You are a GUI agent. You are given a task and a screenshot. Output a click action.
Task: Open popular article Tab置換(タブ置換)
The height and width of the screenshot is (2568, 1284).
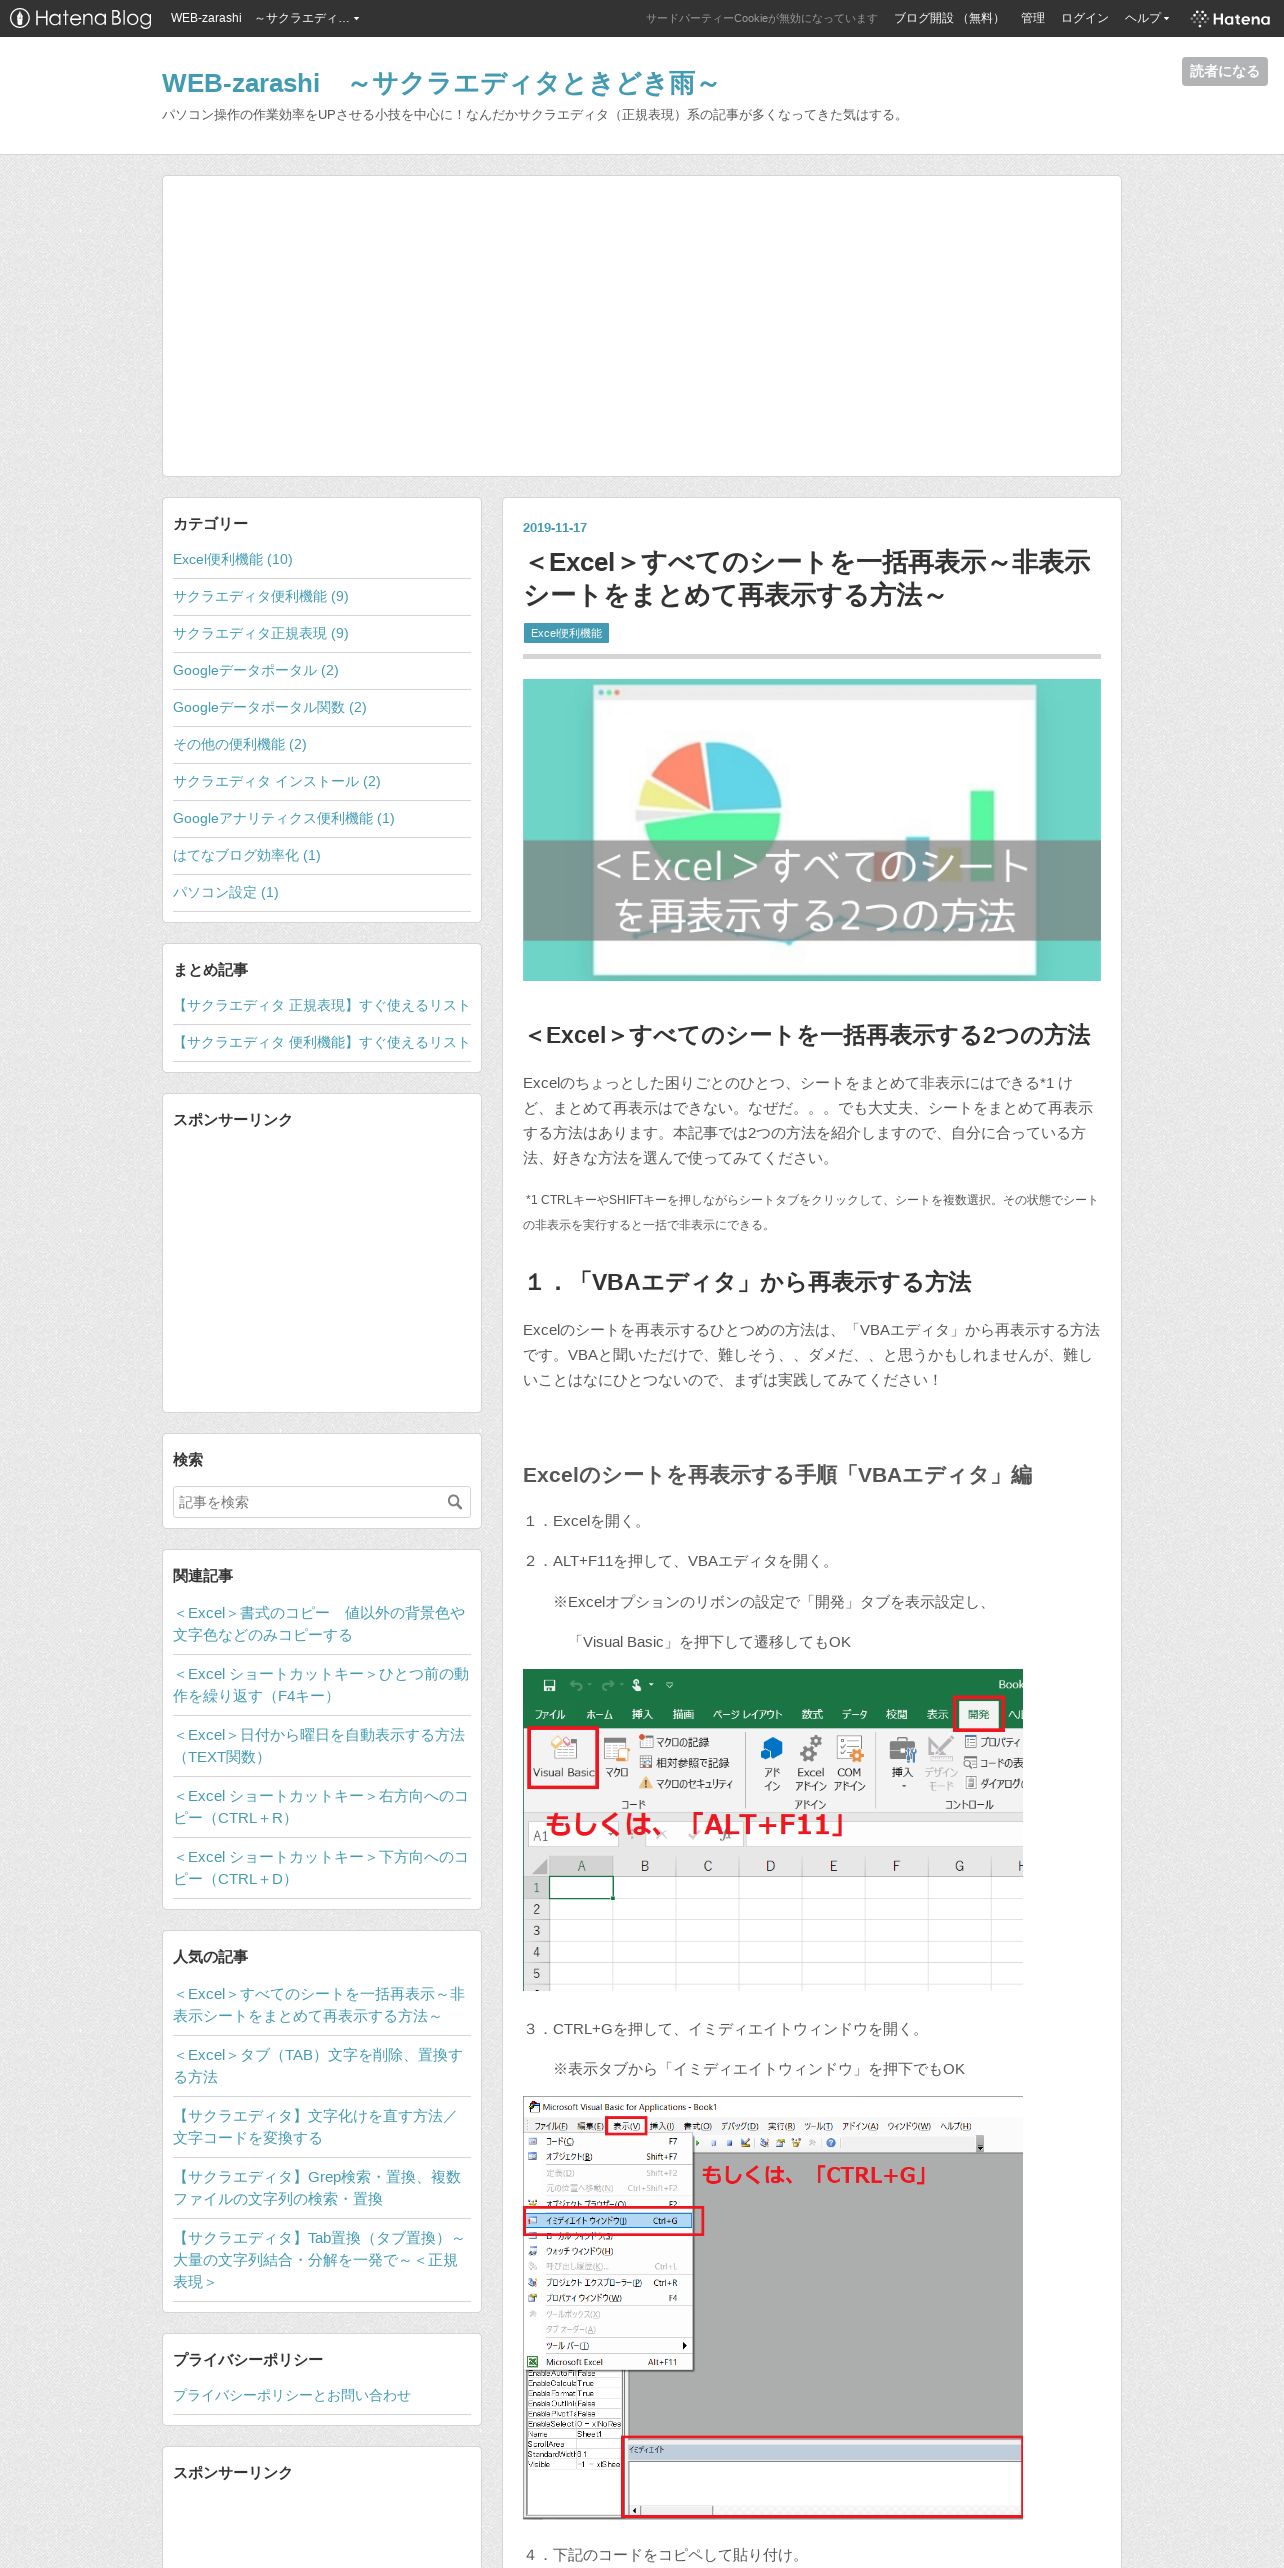tap(319, 2260)
